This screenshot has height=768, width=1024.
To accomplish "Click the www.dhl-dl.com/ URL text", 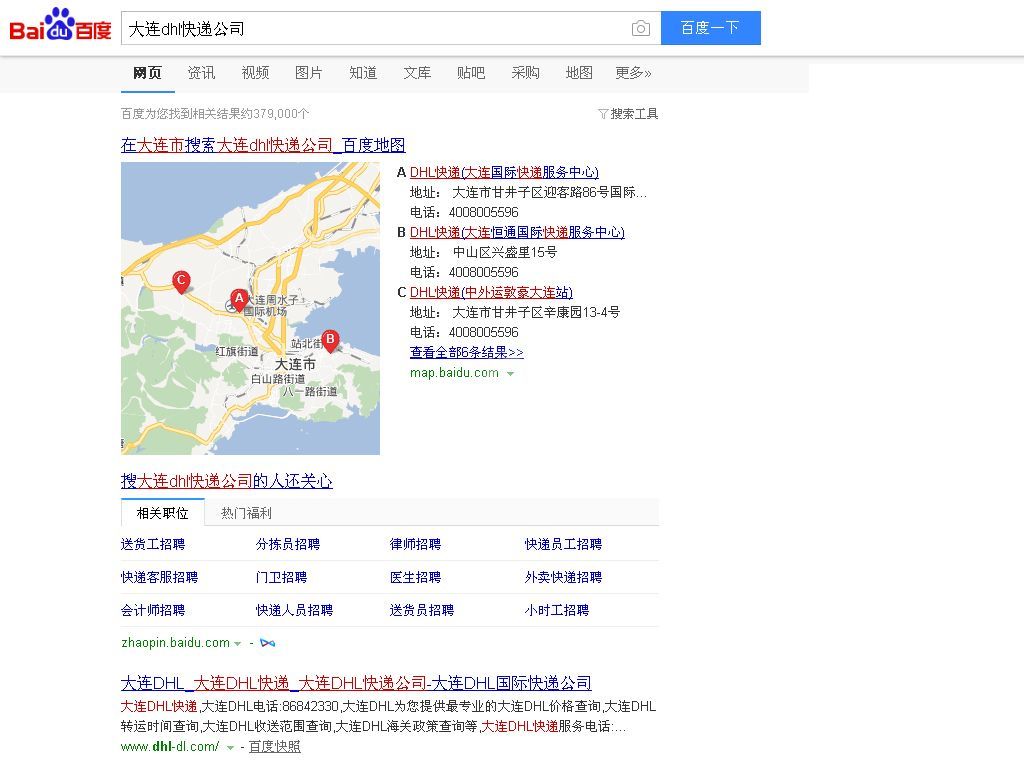I will coord(170,746).
